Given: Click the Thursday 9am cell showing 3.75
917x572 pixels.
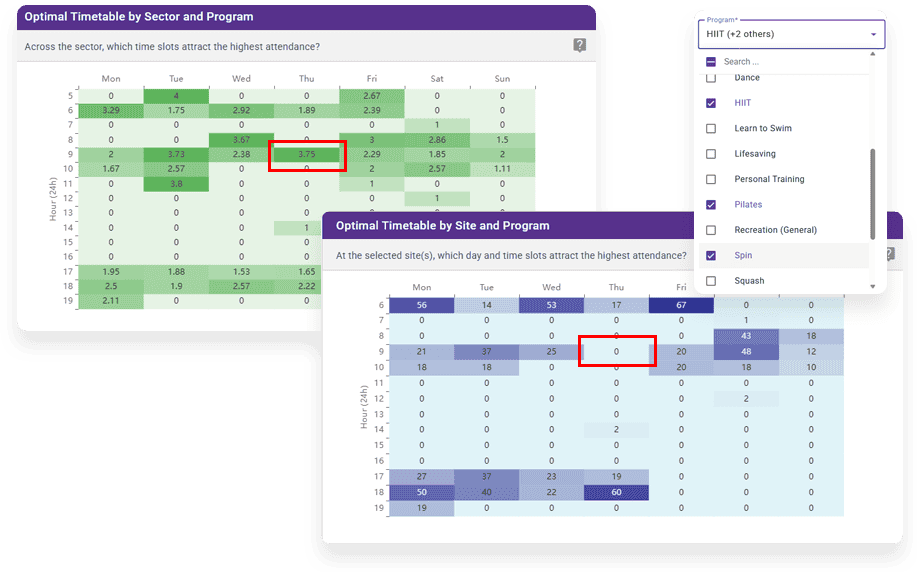Looking at the screenshot, I should pos(307,155).
